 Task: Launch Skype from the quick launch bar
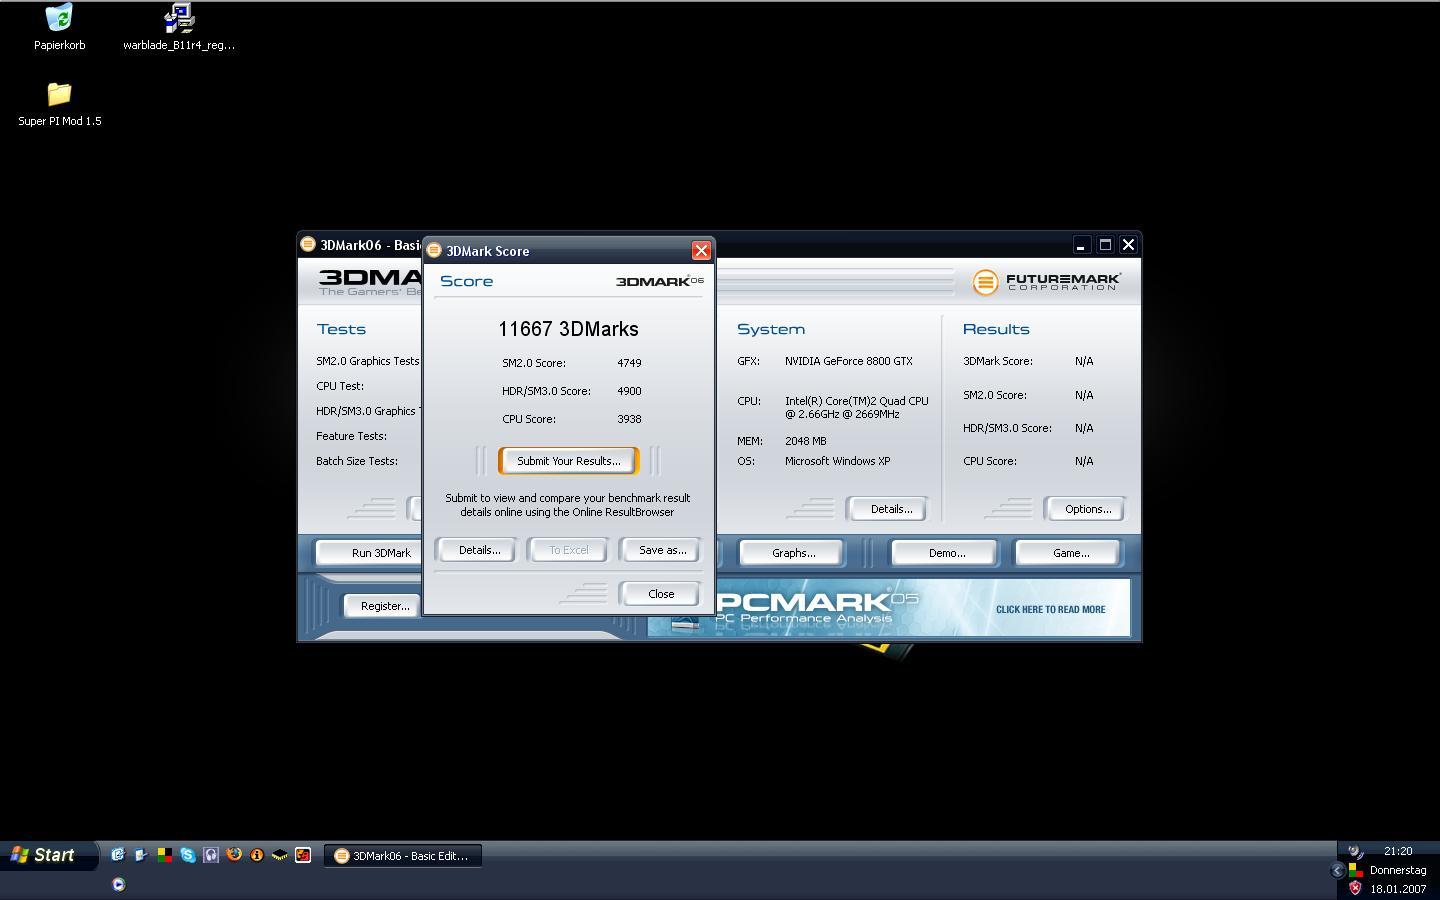[x=187, y=855]
